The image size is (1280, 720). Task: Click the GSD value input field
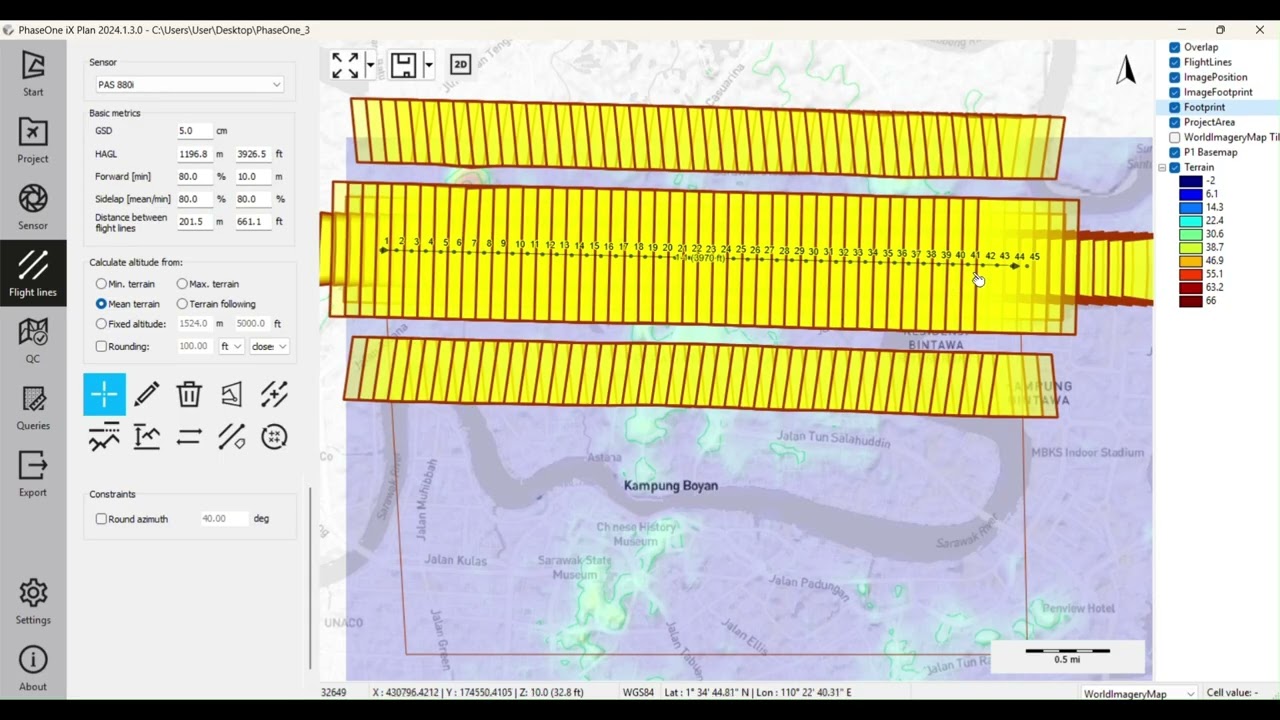point(195,131)
